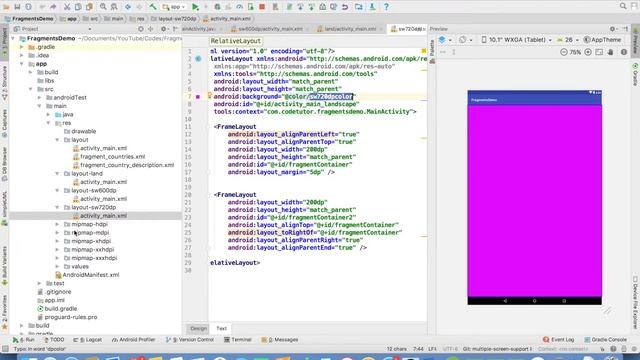The height and width of the screenshot is (360, 640).
Task: Click the red Stop icon
Action: coord(262,7)
